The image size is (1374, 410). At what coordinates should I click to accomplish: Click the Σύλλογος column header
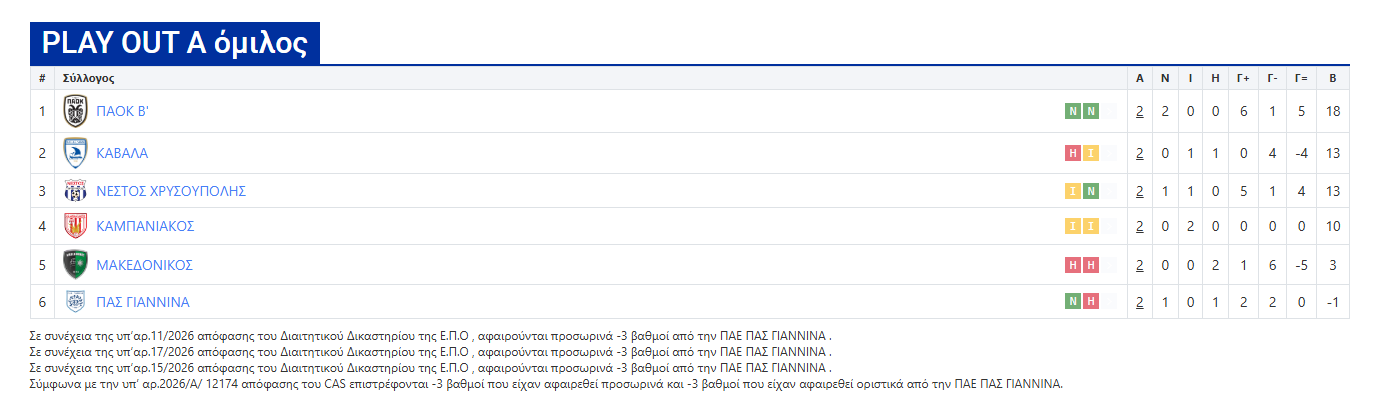click(88, 78)
